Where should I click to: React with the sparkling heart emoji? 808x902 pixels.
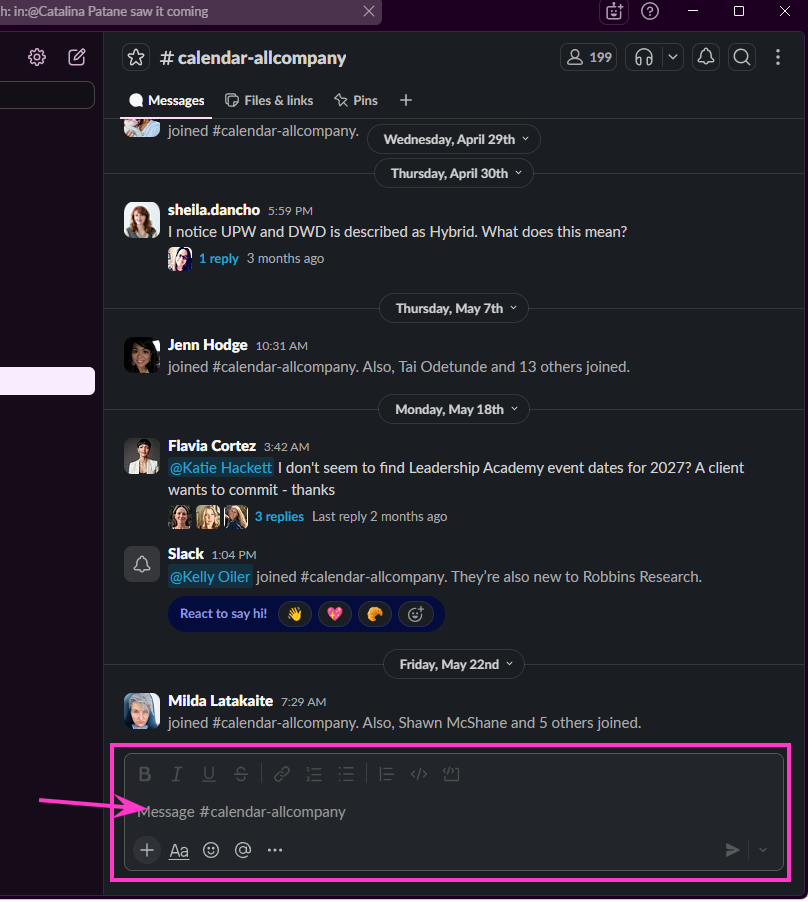tap(335, 614)
